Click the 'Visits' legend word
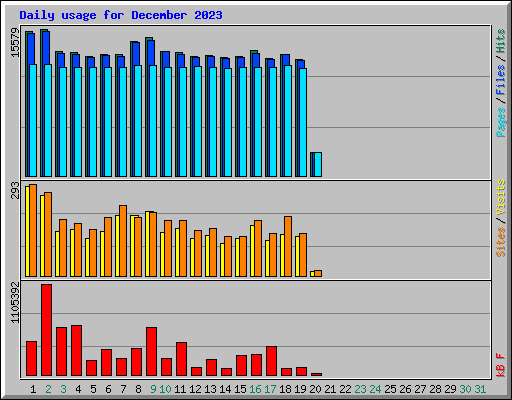 coord(500,197)
